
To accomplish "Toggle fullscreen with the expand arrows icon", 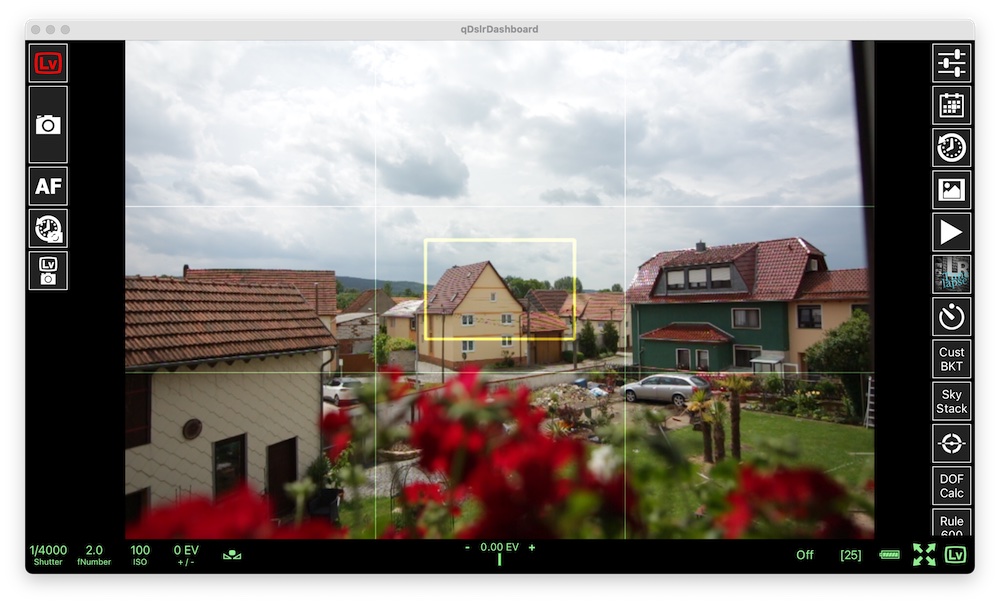I will pyautogui.click(x=925, y=553).
